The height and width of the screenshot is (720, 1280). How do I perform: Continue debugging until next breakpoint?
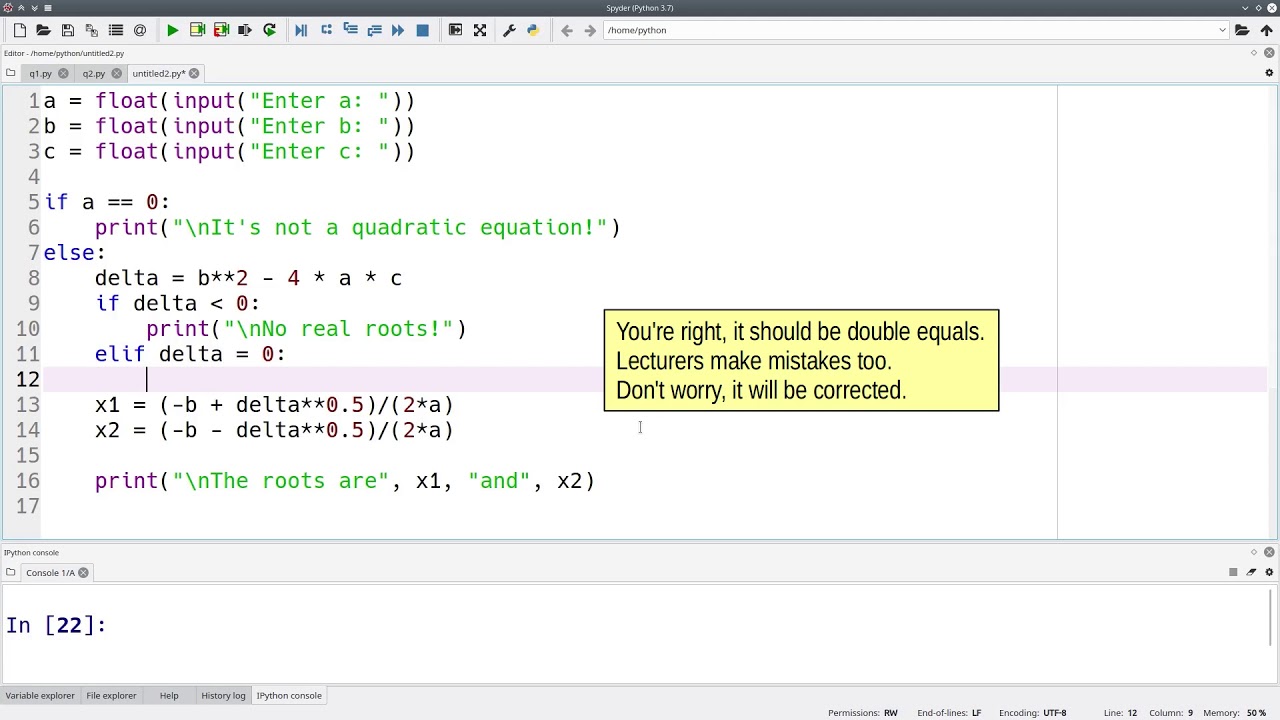[398, 30]
